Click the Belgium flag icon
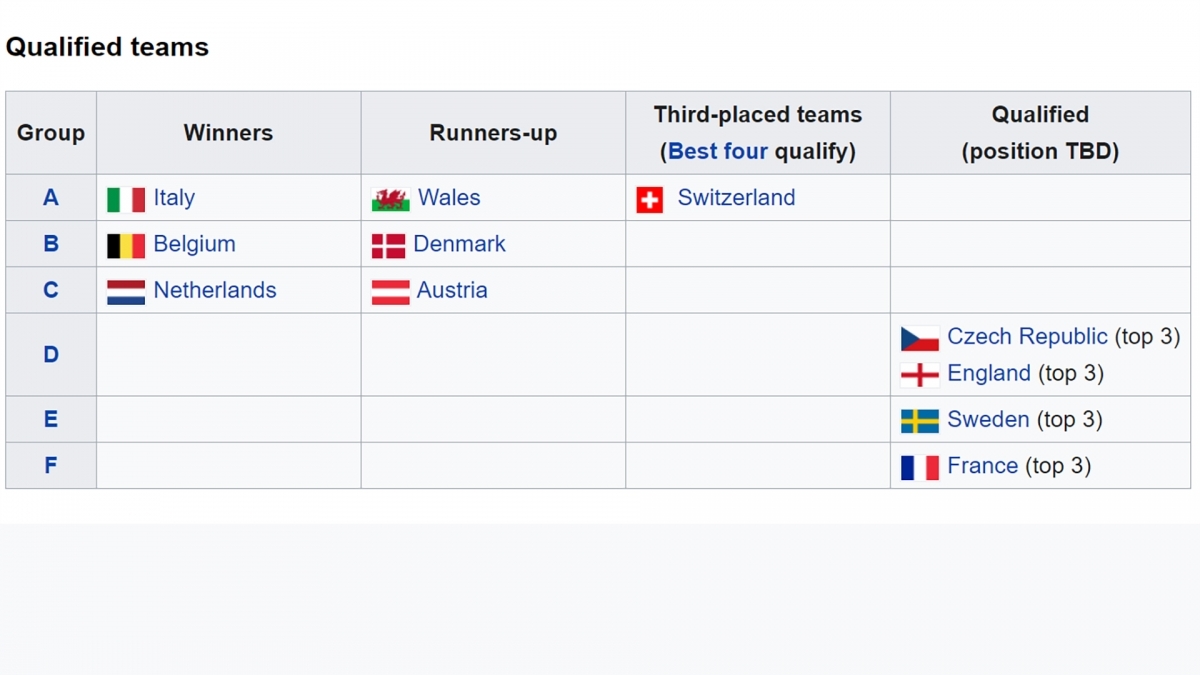The width and height of the screenshot is (1200, 675). pyautogui.click(x=126, y=245)
